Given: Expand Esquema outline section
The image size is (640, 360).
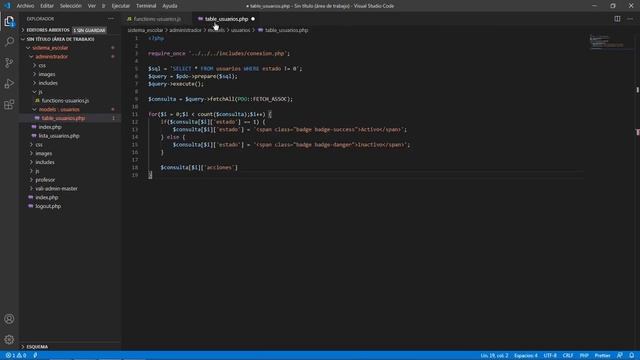Looking at the screenshot, I should [70, 347].
